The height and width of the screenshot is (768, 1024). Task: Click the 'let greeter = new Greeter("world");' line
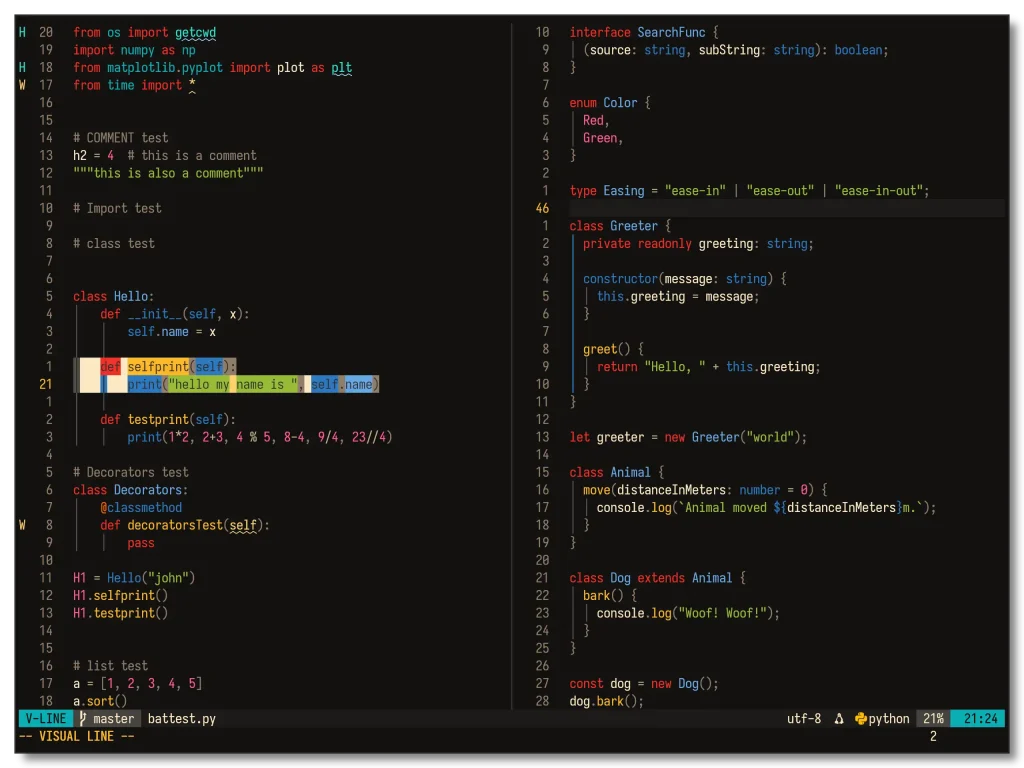point(688,437)
